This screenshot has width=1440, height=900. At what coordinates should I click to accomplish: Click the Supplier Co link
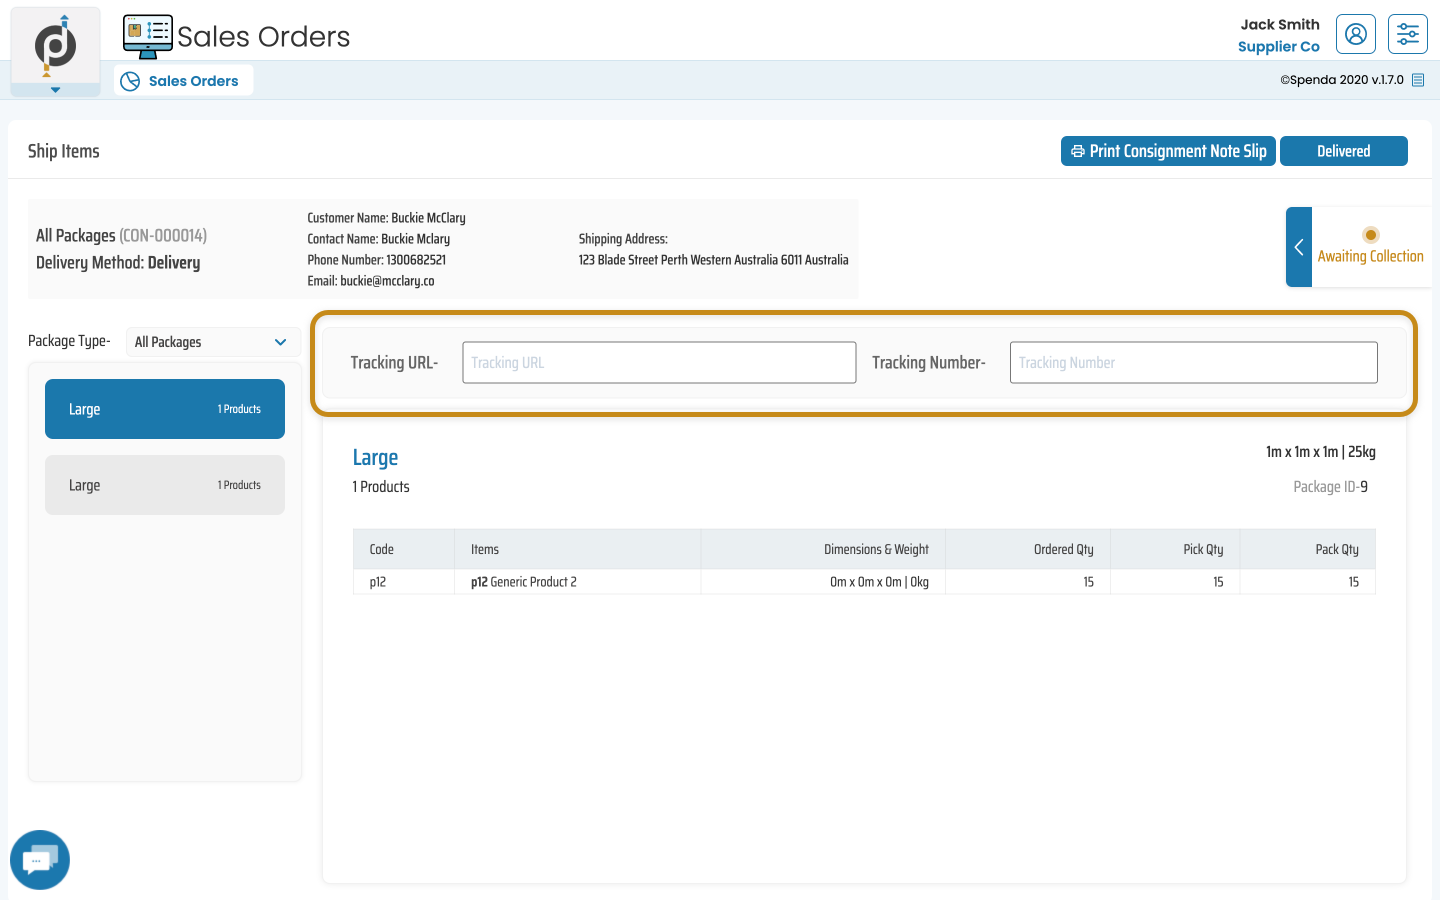point(1279,47)
